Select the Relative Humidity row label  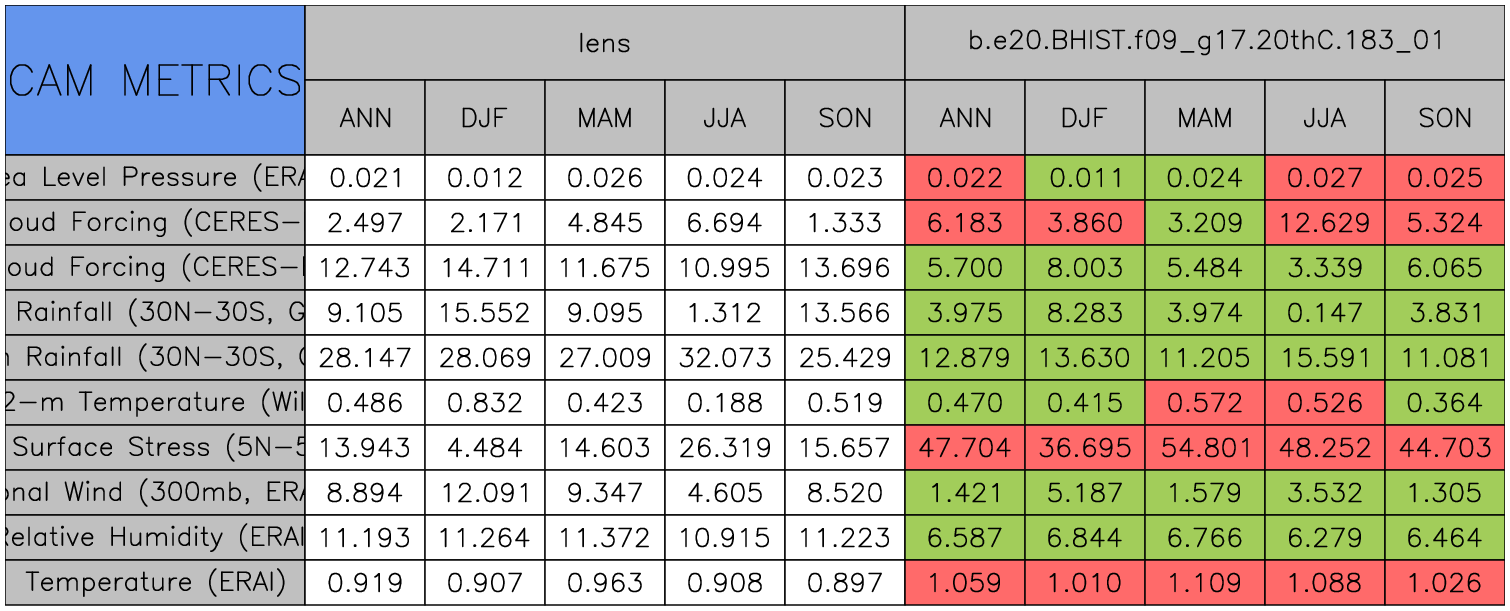(155, 537)
